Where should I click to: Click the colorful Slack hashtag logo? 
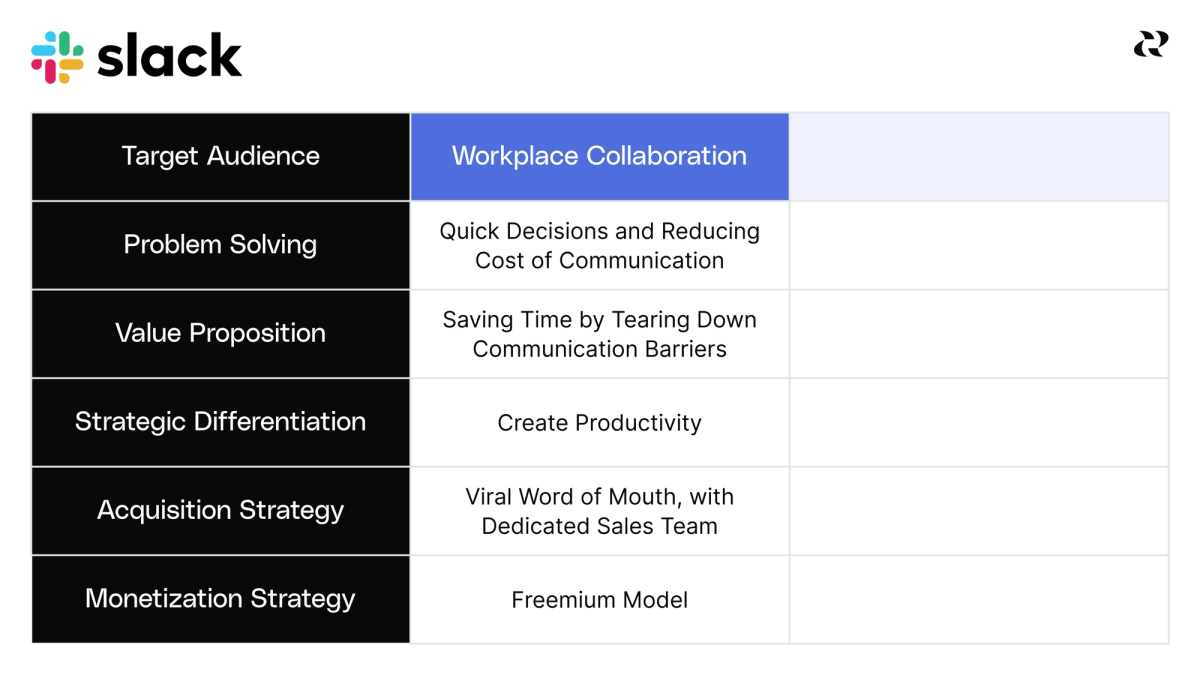[57, 57]
